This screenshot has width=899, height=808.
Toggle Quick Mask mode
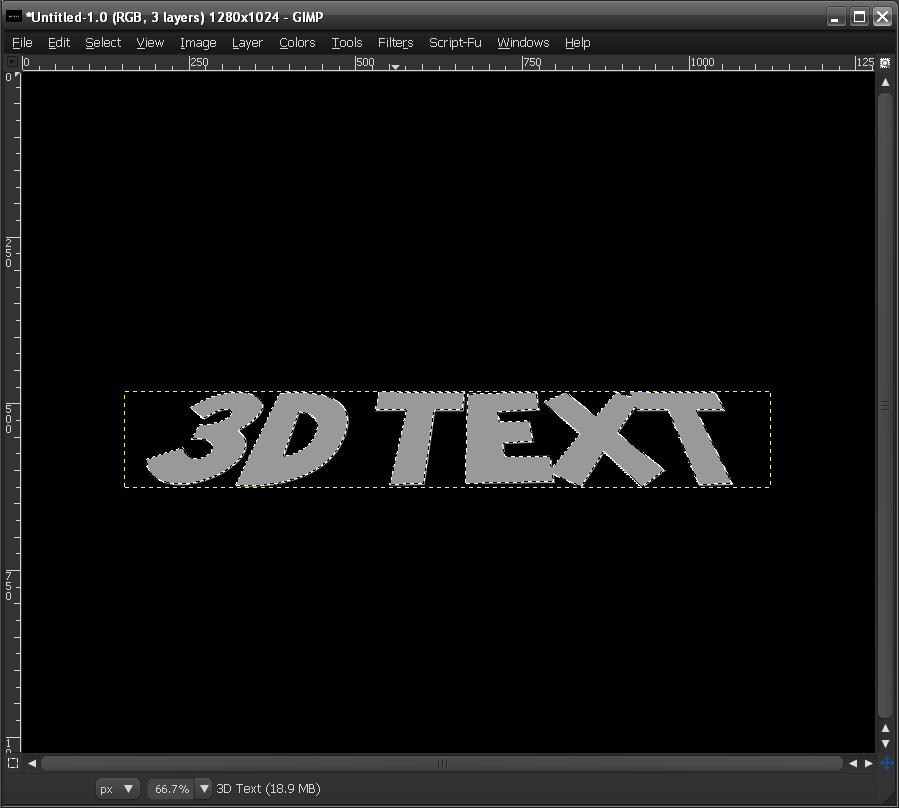(x=12, y=763)
